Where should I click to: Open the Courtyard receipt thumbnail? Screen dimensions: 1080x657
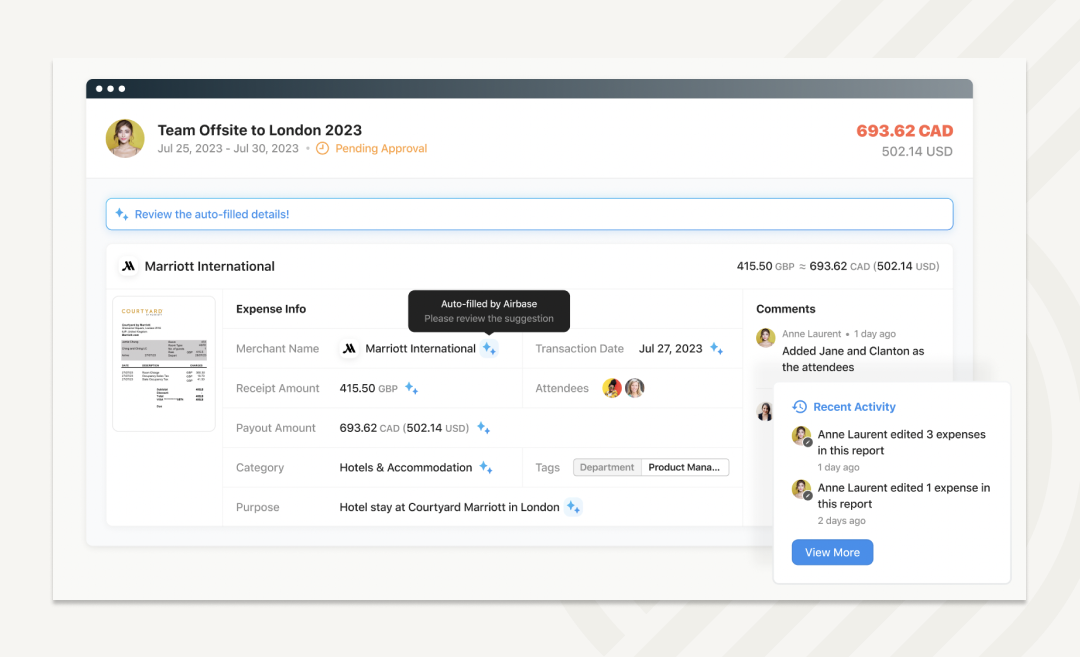[164, 364]
